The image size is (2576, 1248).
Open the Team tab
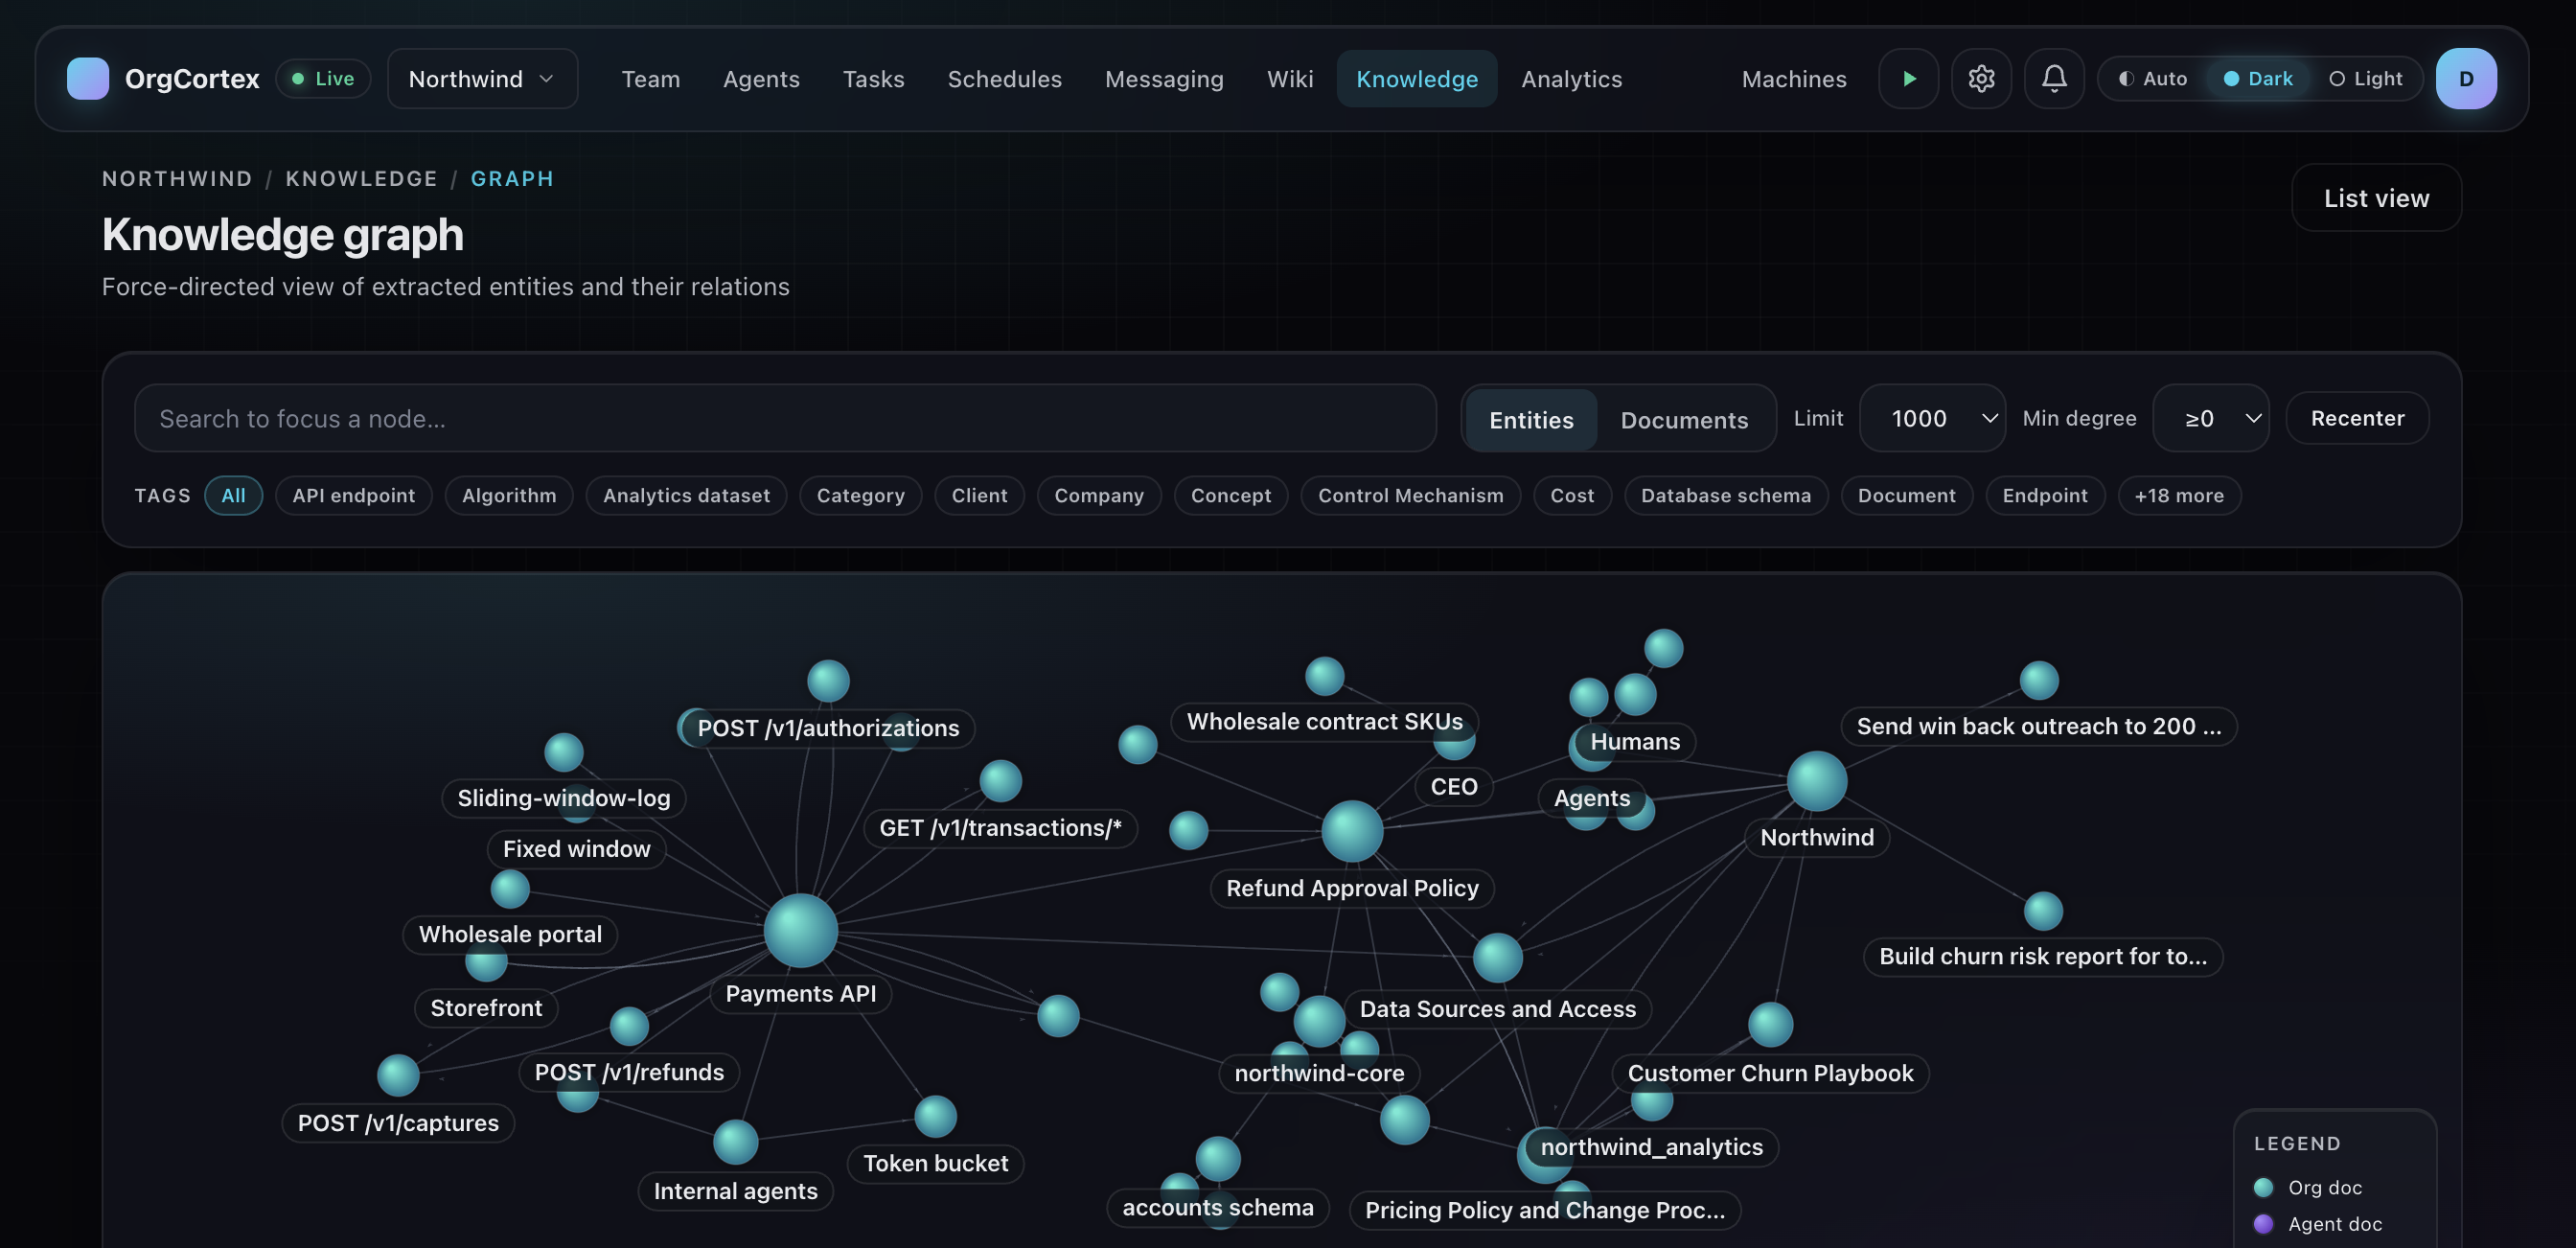(650, 78)
